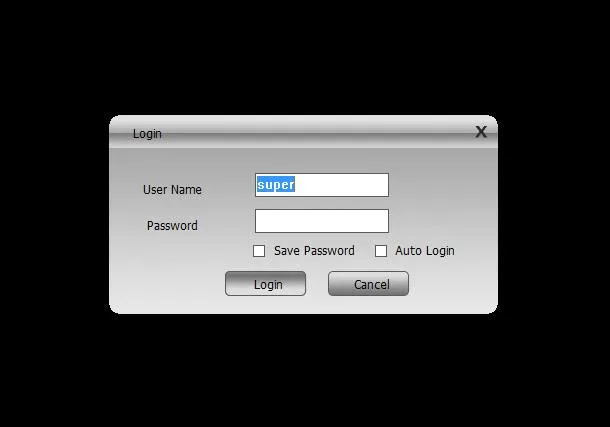The height and width of the screenshot is (427, 610).
Task: Click the black background above the dialog
Action: 303,56
